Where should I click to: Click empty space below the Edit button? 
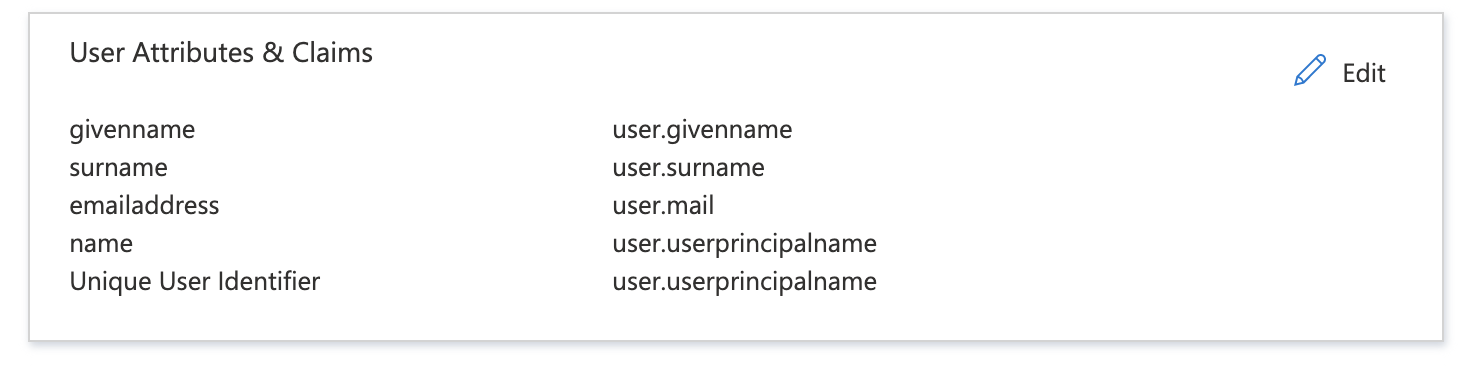tap(1340, 200)
